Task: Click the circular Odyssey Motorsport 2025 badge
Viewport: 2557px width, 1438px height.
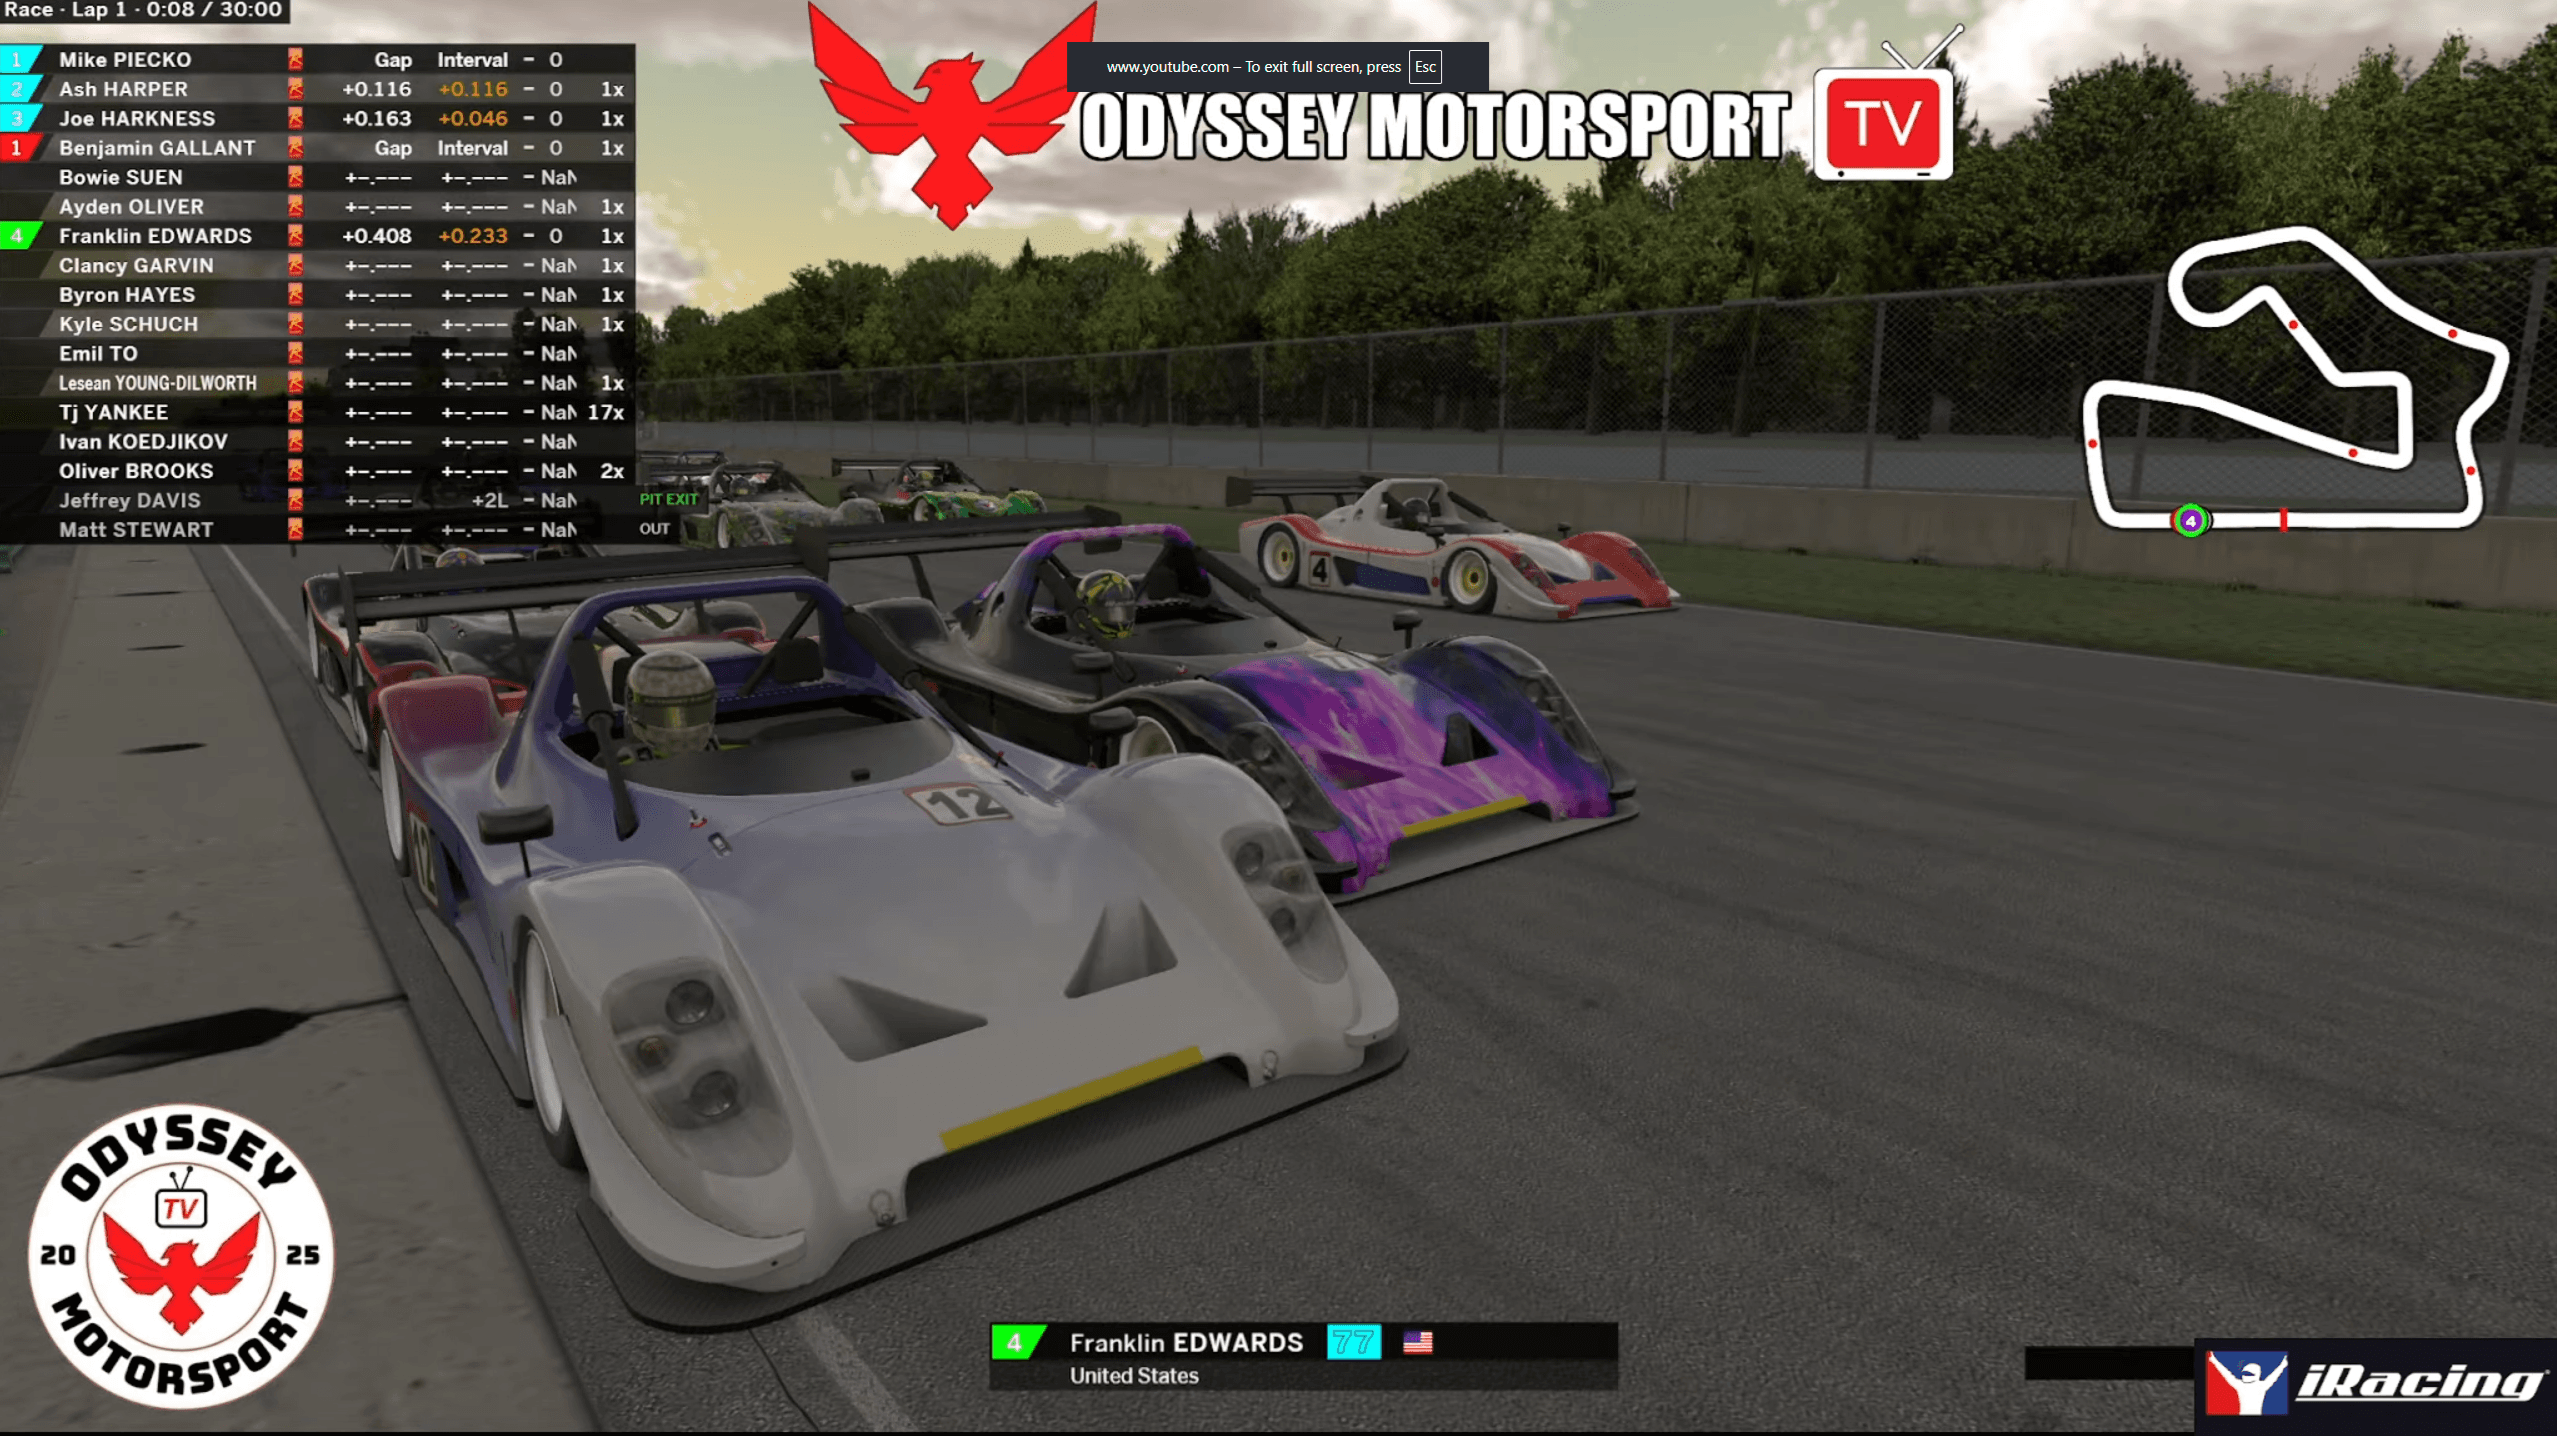Action: pyautogui.click(x=181, y=1256)
